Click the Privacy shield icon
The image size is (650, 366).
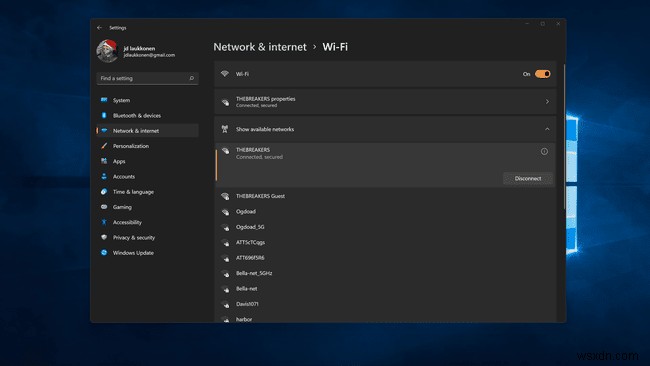[x=104, y=237]
